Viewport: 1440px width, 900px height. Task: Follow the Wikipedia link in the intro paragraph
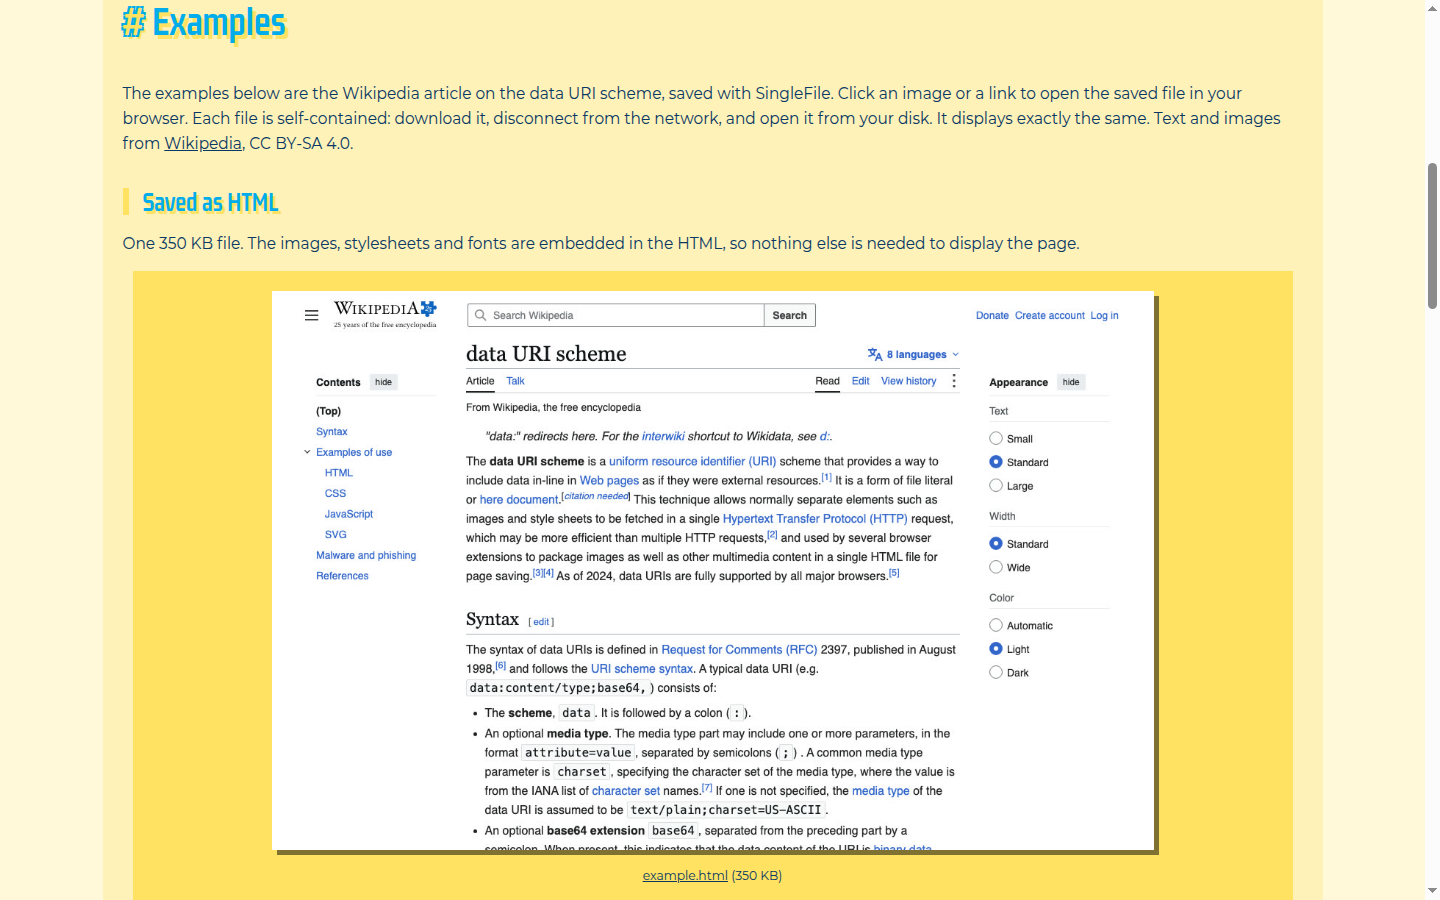(203, 143)
